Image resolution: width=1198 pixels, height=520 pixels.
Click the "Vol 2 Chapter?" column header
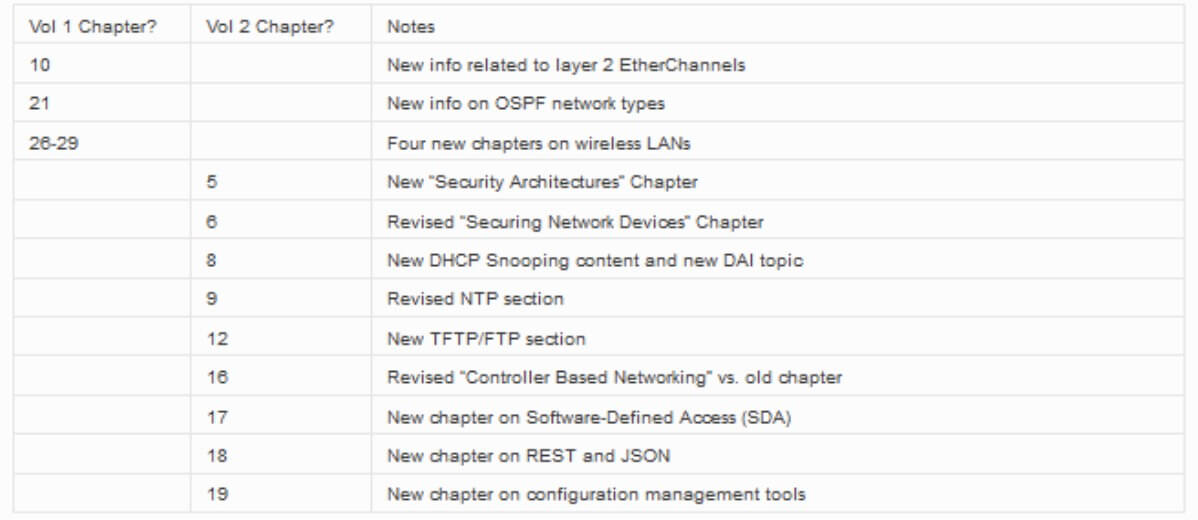tap(269, 27)
